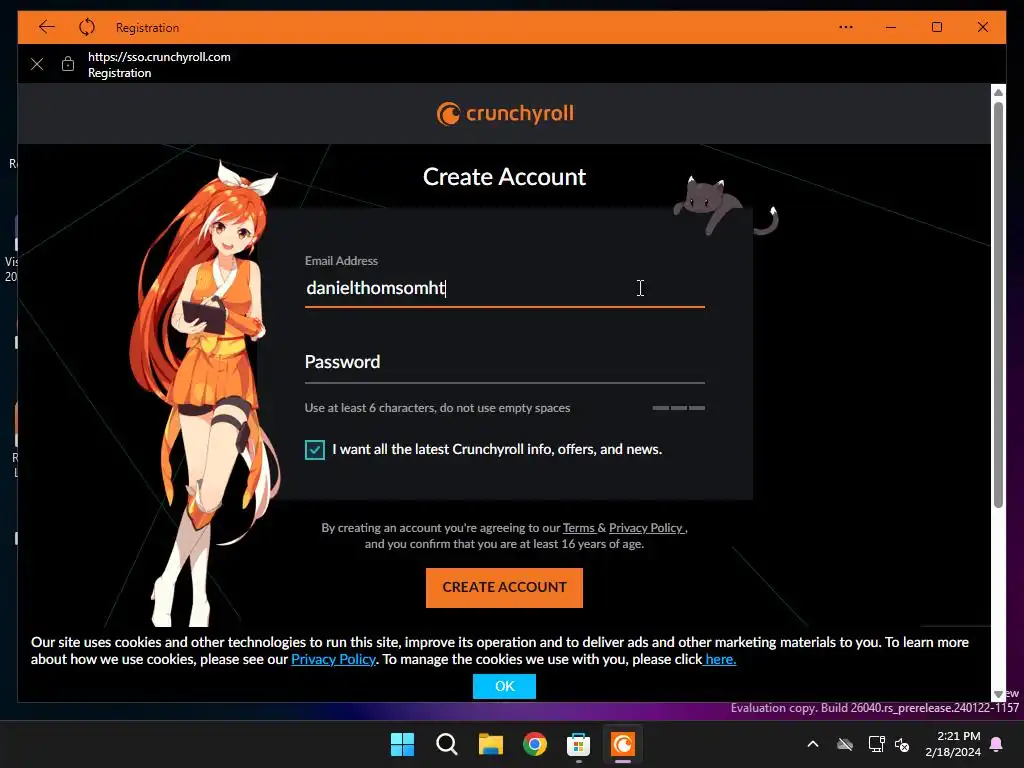The height and width of the screenshot is (768, 1024).
Task: Click the Registration title in the orange bar
Action: (x=148, y=27)
